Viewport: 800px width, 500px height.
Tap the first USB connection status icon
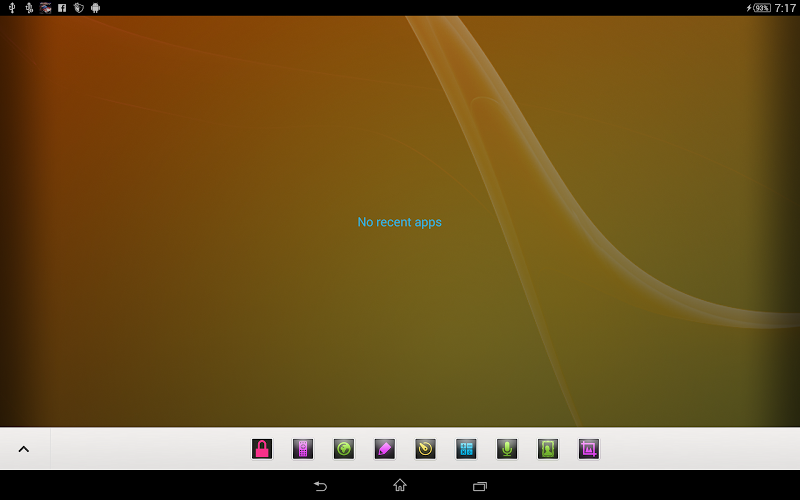(x=12, y=8)
